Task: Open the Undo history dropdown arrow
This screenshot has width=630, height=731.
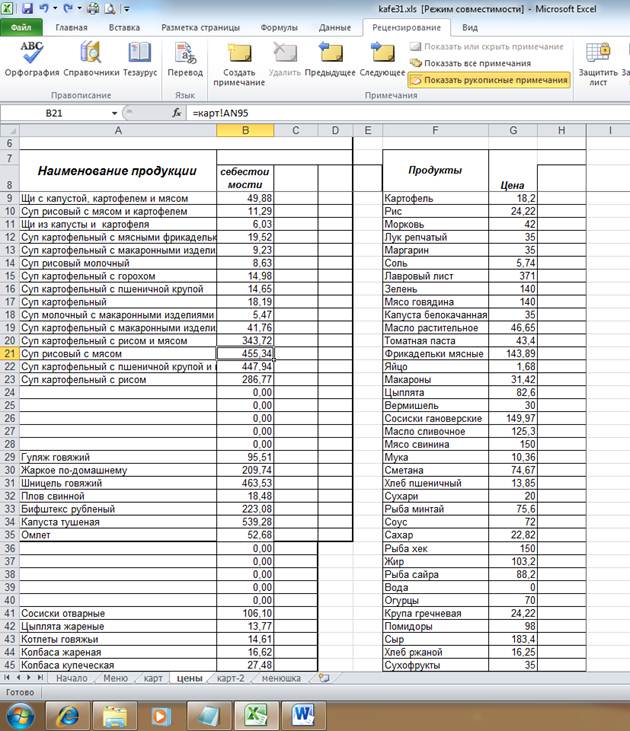Action: (x=55, y=8)
